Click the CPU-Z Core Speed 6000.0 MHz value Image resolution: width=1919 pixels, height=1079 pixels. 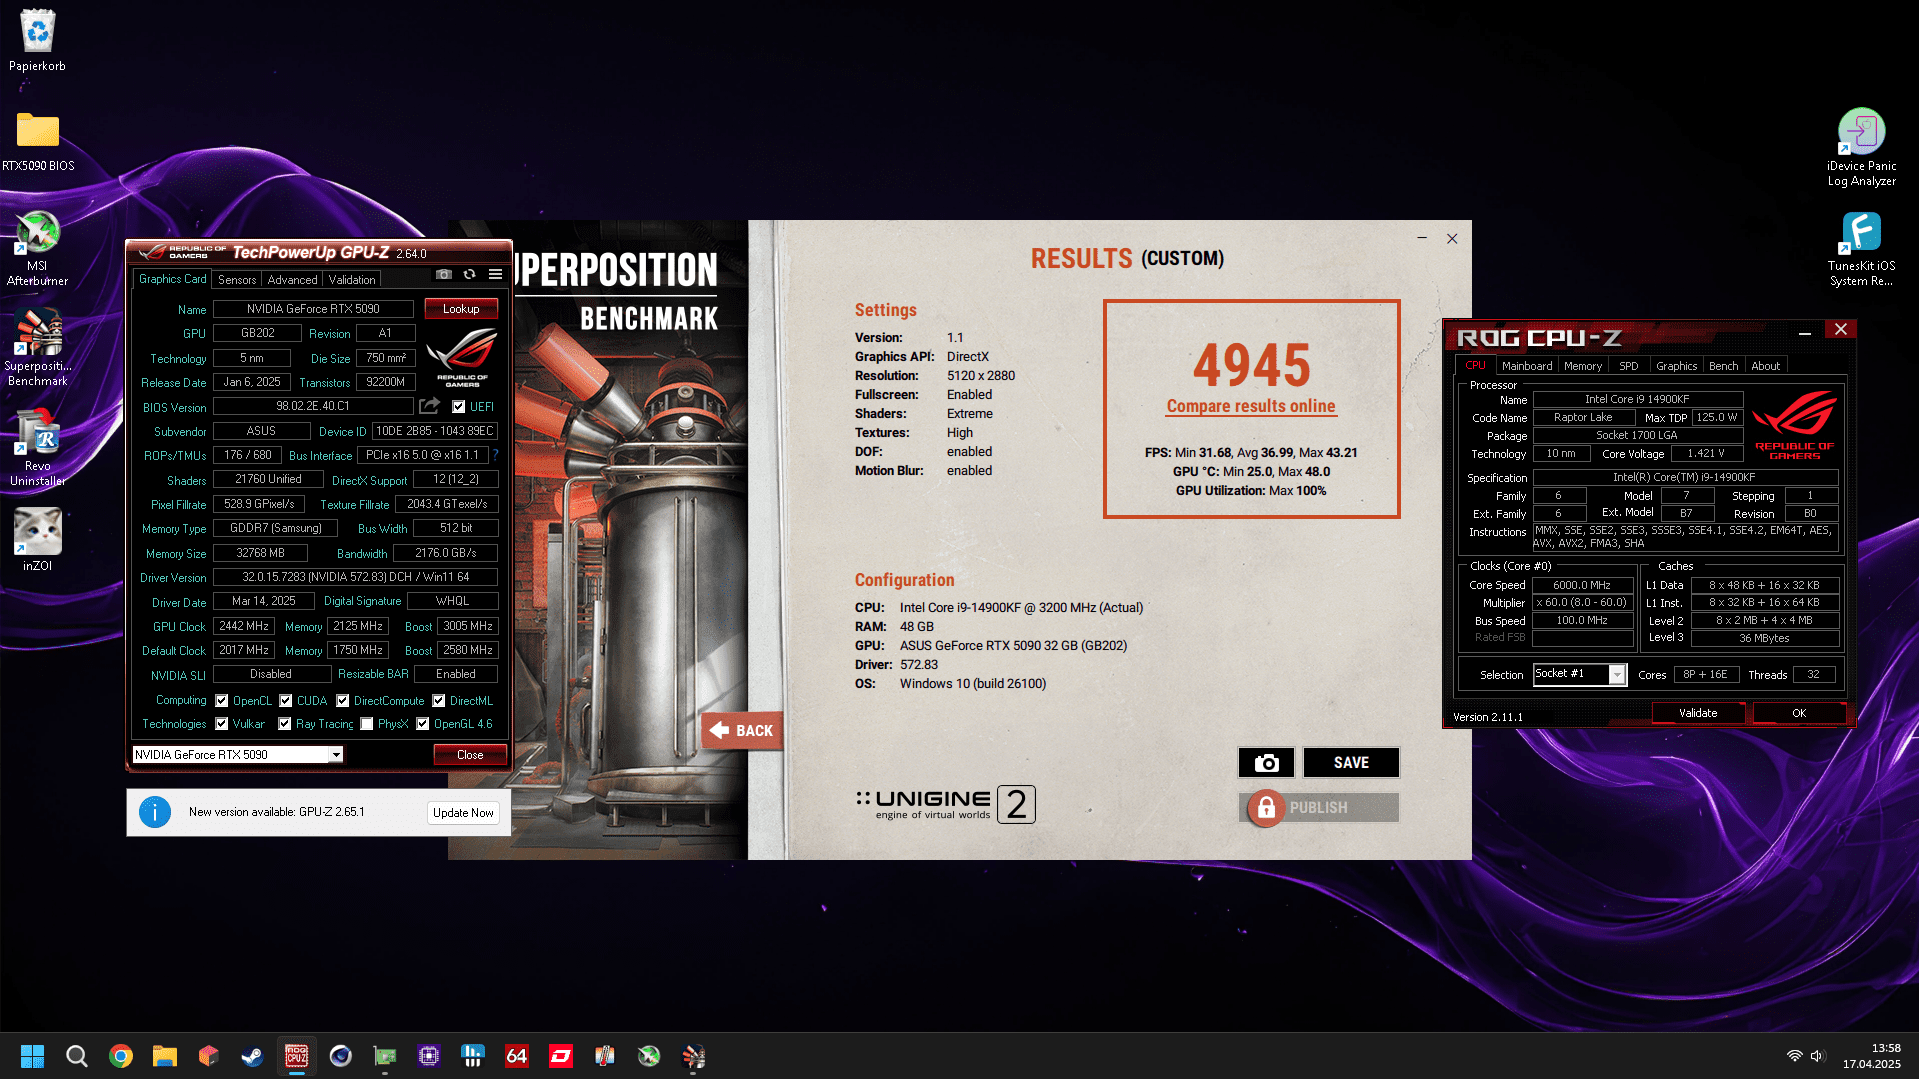click(1582, 585)
